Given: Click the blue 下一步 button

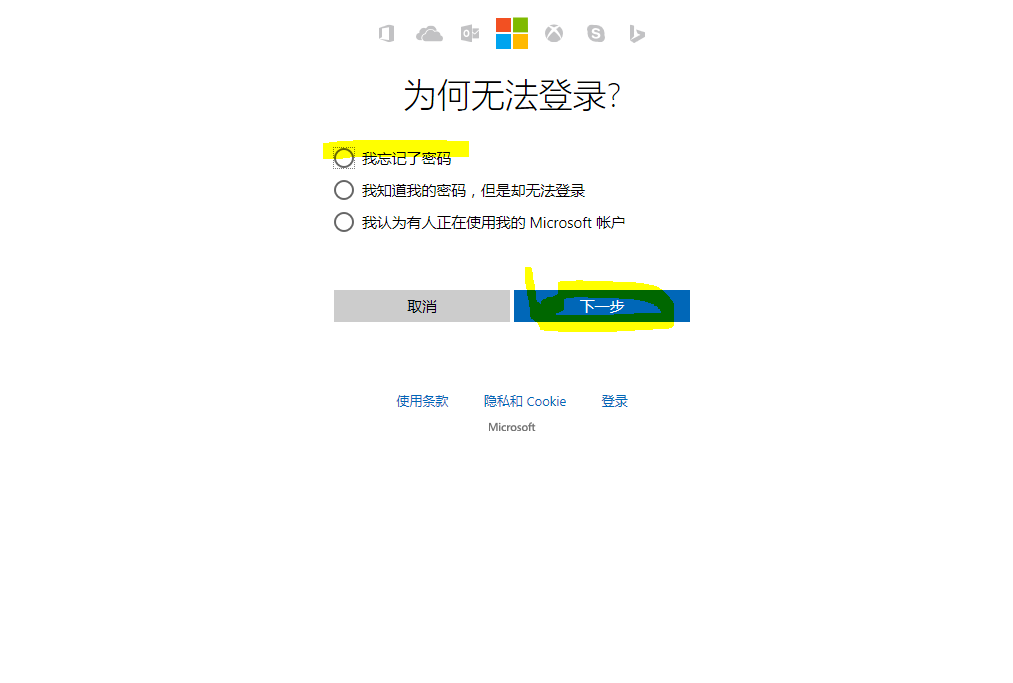Looking at the screenshot, I should (602, 306).
